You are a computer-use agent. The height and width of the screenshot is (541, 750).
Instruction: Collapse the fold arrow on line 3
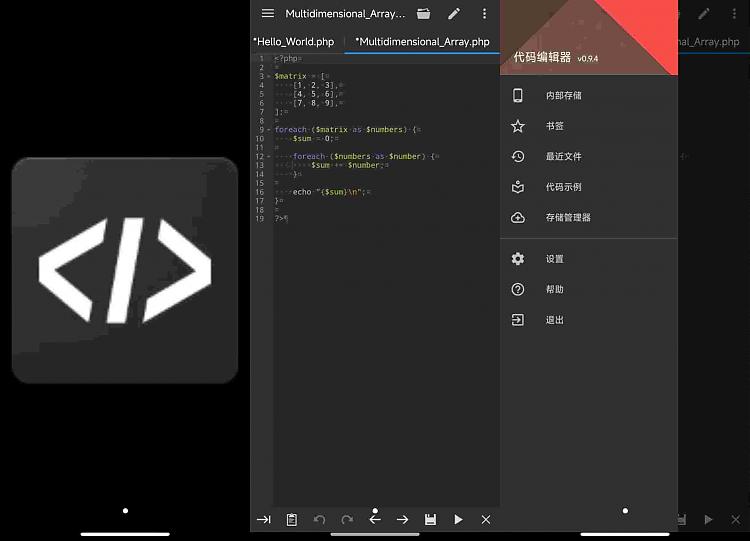point(269,76)
